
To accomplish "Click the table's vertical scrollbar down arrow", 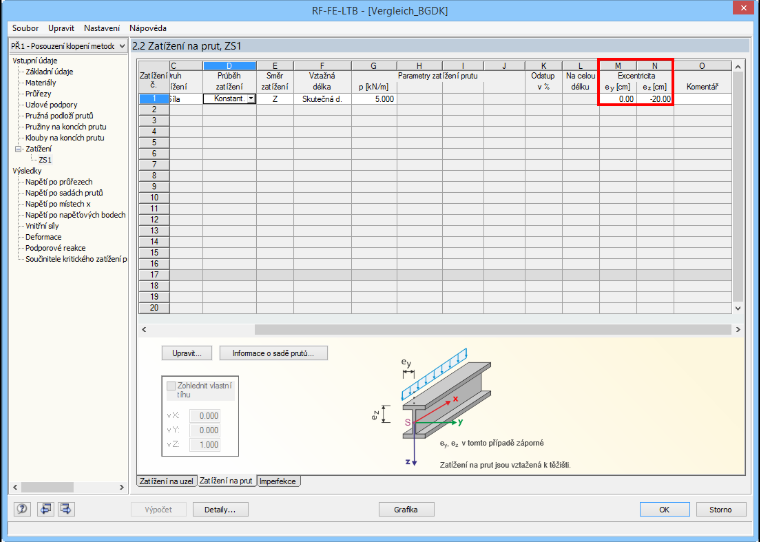I will click(738, 308).
